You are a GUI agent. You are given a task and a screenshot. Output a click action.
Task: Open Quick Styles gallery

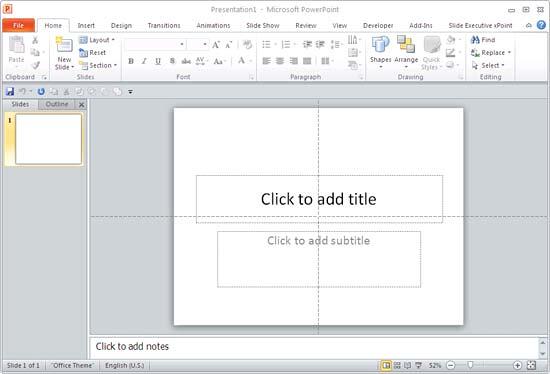tap(431, 53)
